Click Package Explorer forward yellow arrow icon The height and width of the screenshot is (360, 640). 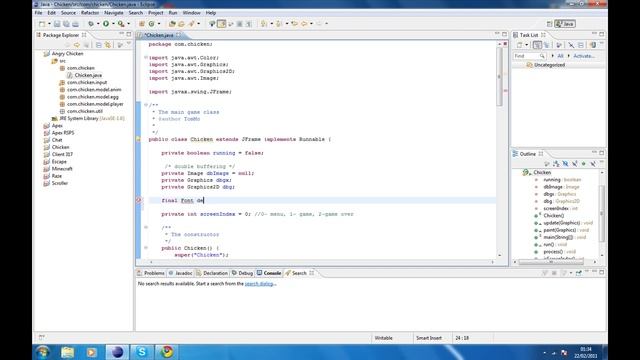(77, 45)
